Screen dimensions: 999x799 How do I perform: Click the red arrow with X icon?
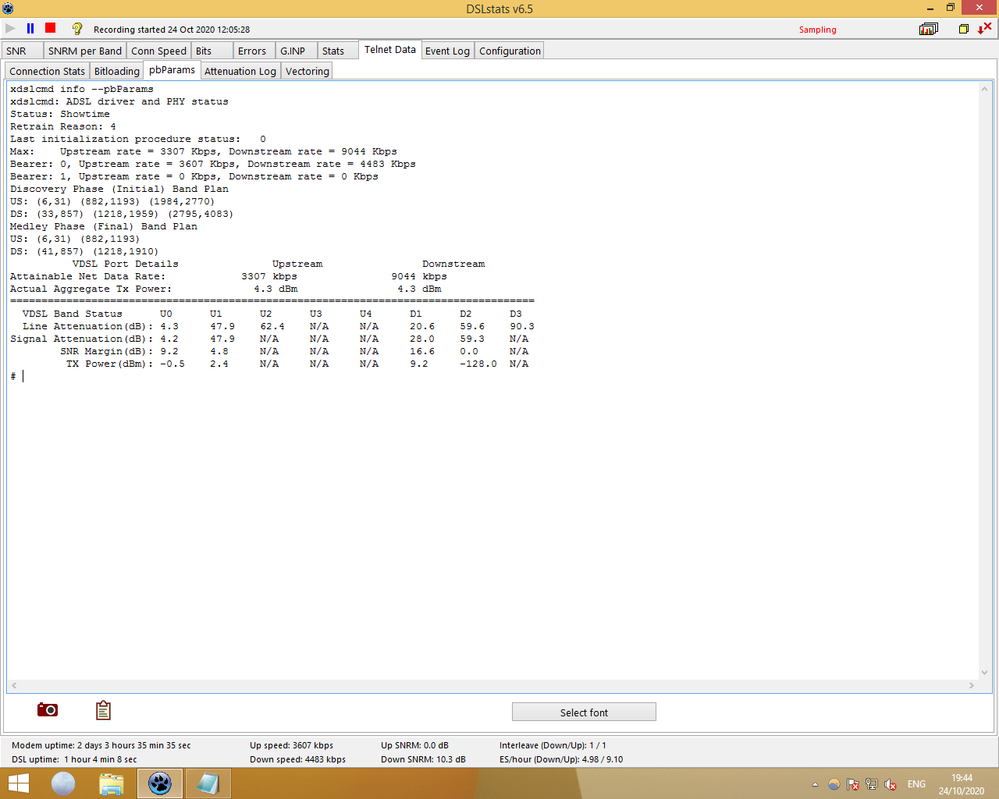click(984, 29)
